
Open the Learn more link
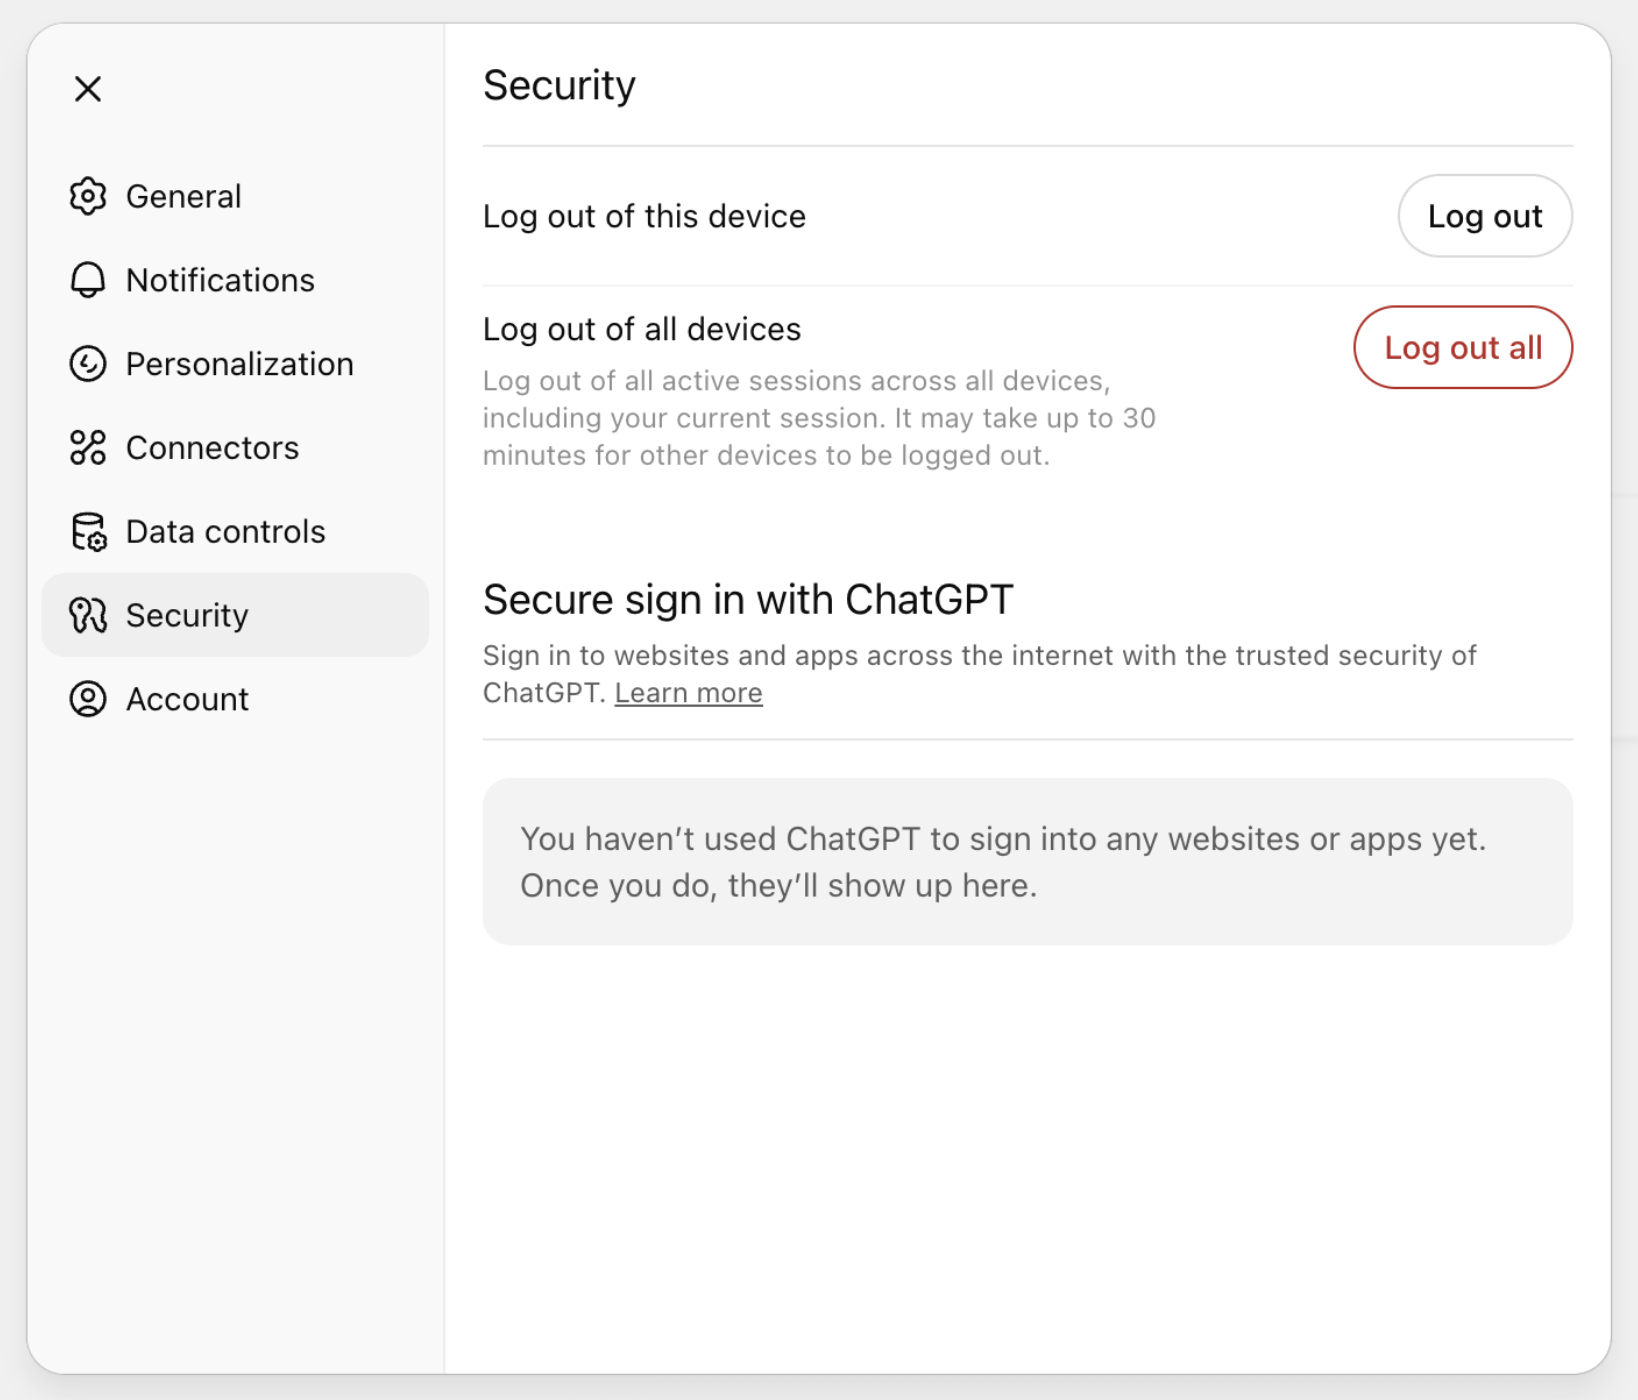tap(688, 692)
